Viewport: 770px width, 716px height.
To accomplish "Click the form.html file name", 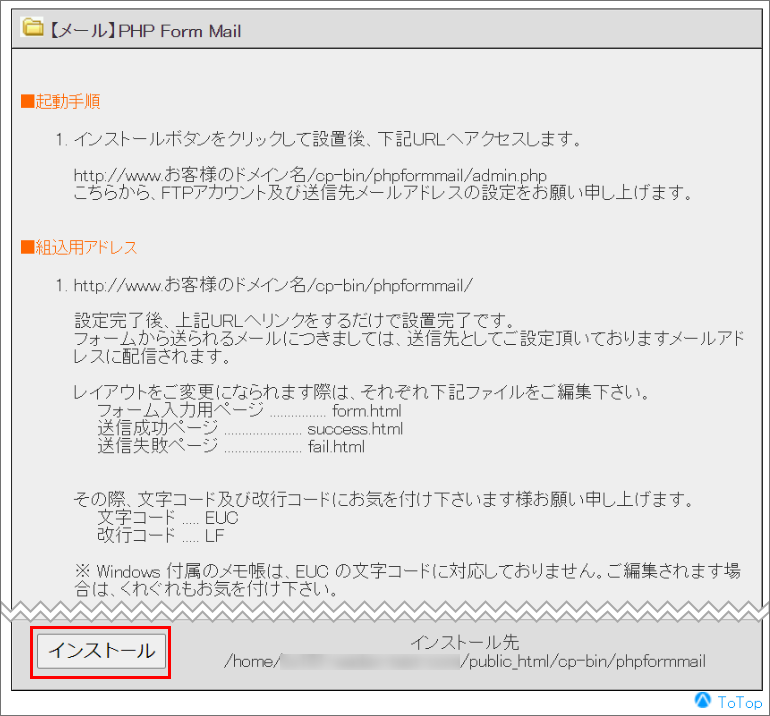I will click(x=367, y=411).
